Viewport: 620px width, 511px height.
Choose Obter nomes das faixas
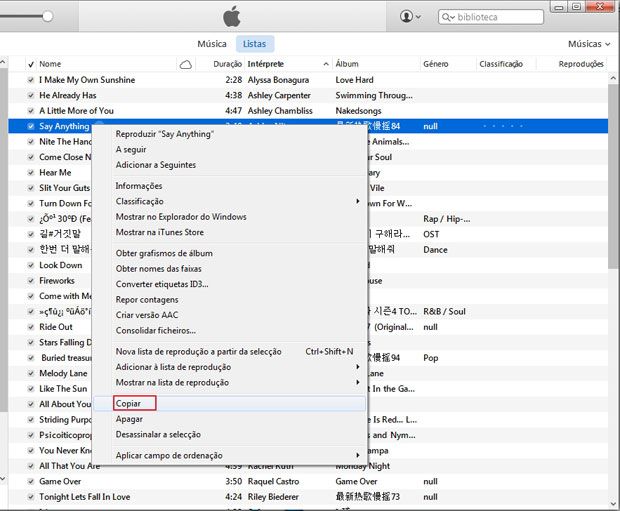pos(159,269)
